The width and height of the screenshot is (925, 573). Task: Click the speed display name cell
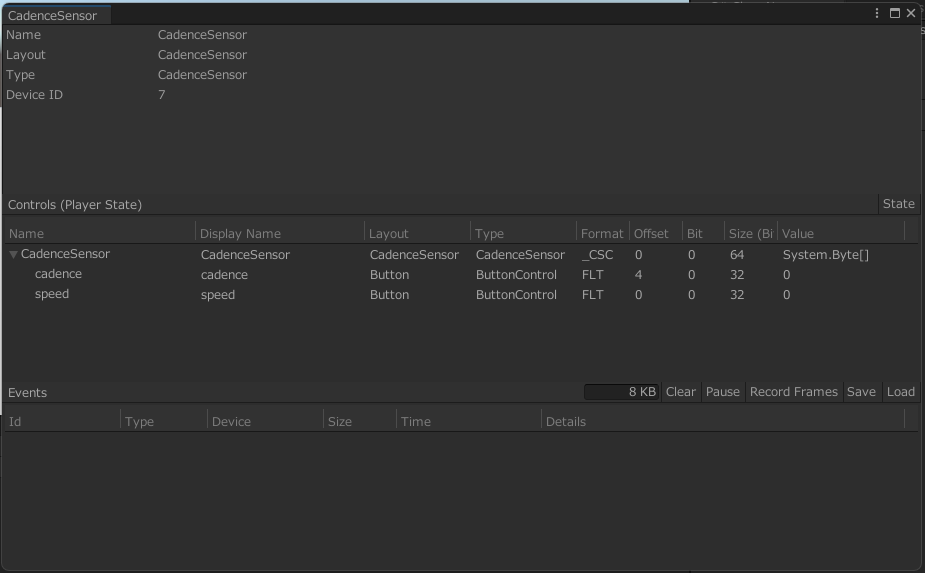(218, 295)
